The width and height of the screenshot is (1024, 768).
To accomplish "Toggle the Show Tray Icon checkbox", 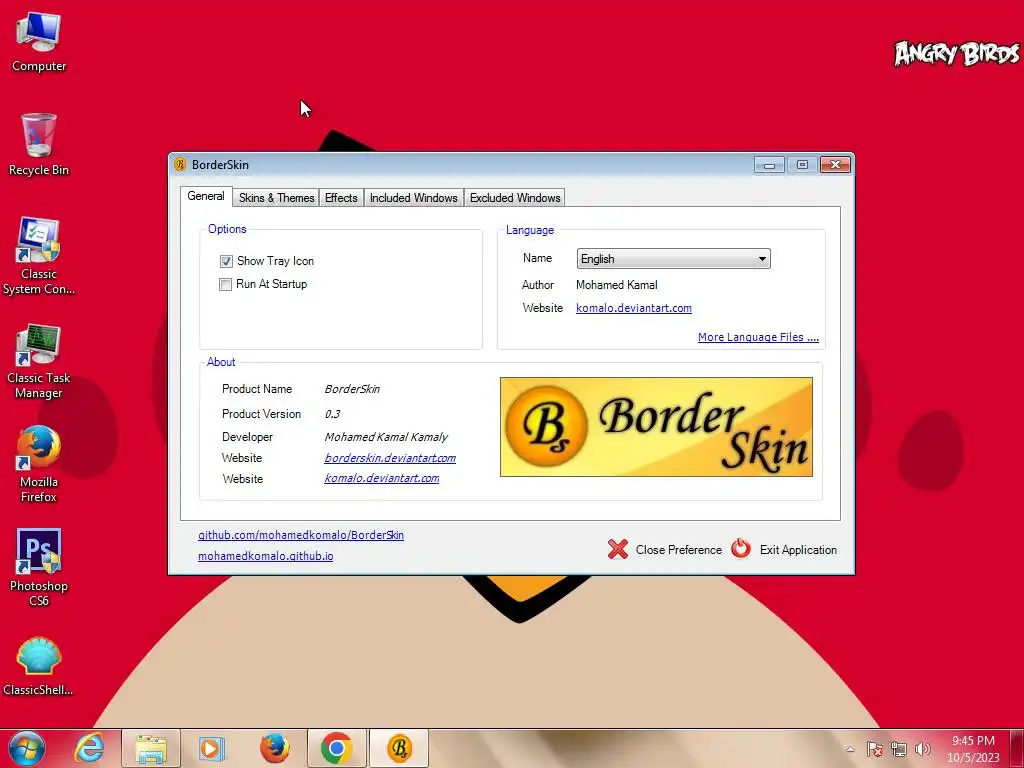I will (226, 261).
